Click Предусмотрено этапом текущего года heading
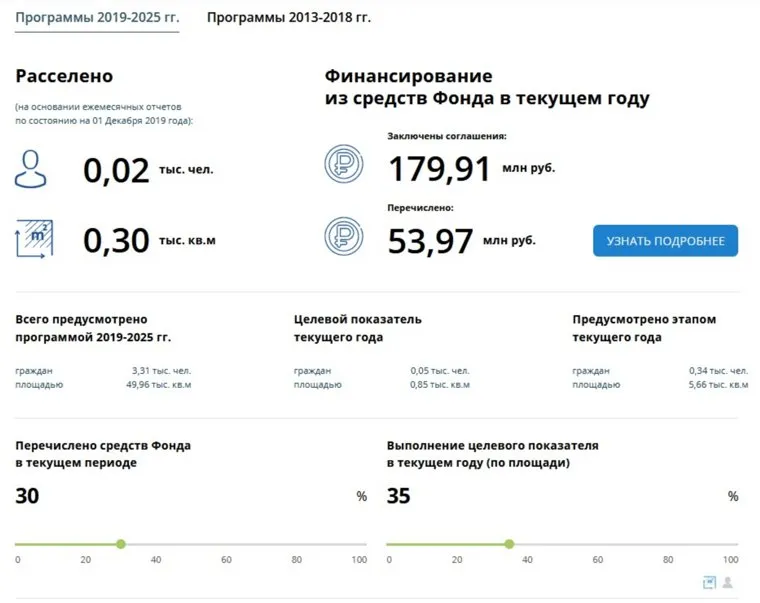Viewport: 760px width, 603px height. (x=644, y=328)
